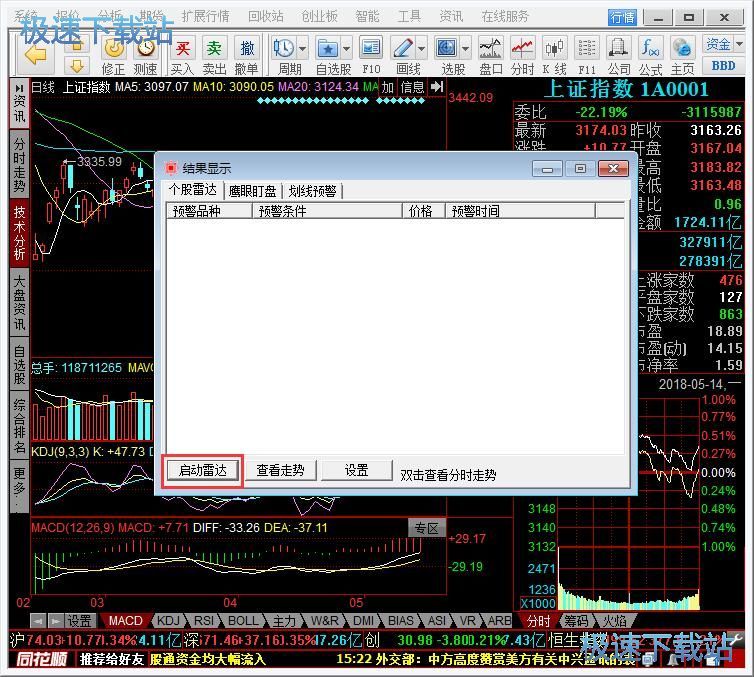Click the 查看走势 button
754x677 pixels.
[280, 471]
